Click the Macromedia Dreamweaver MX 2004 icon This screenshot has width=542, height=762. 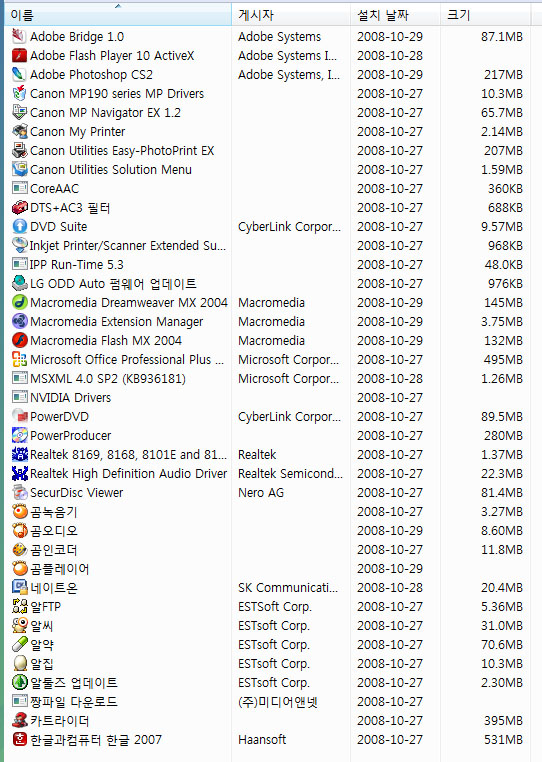click(x=19, y=302)
